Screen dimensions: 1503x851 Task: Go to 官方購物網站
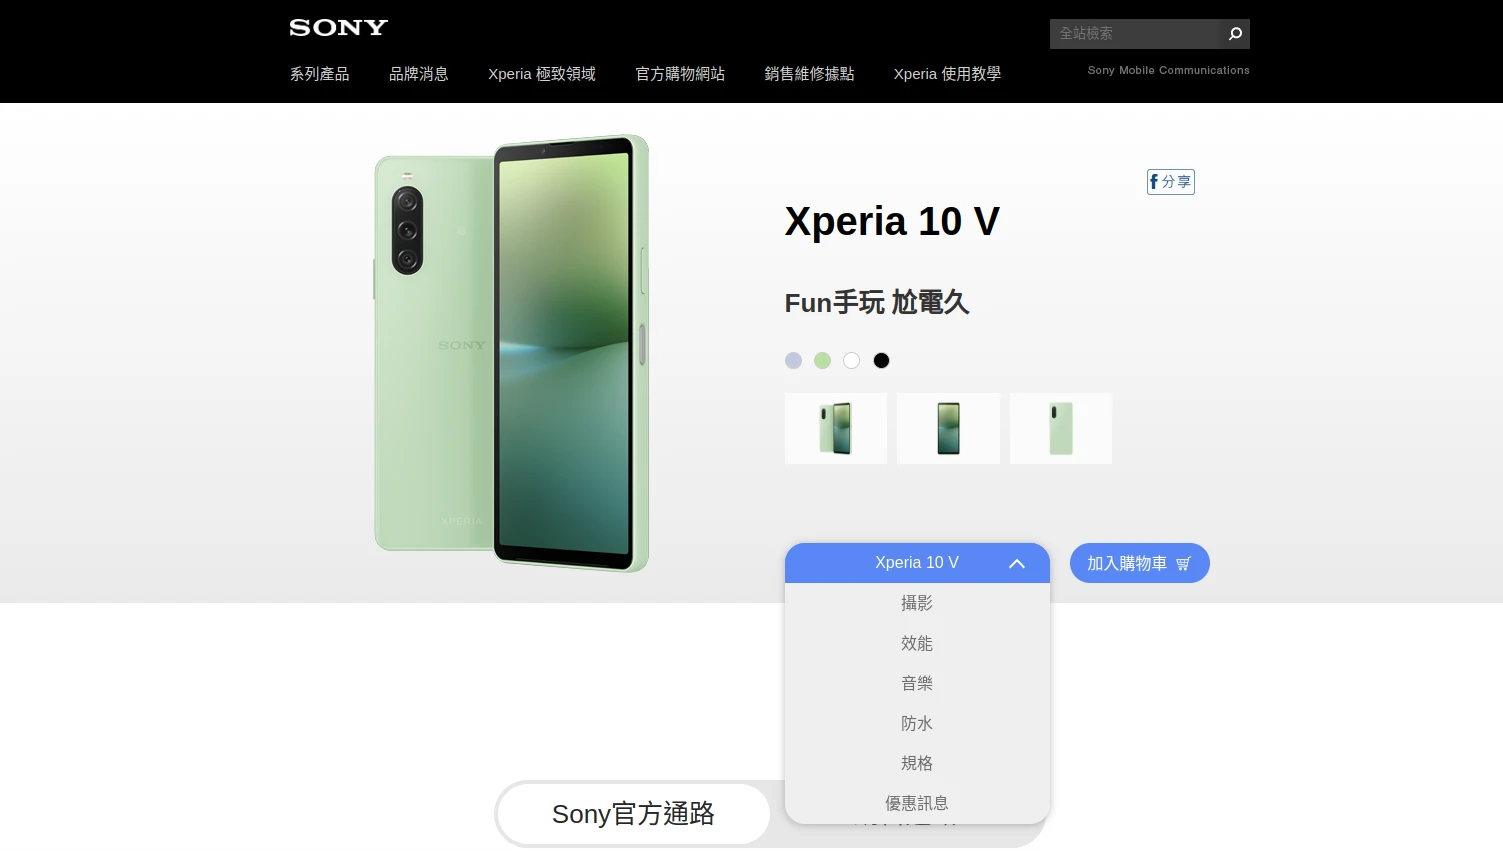coord(680,74)
